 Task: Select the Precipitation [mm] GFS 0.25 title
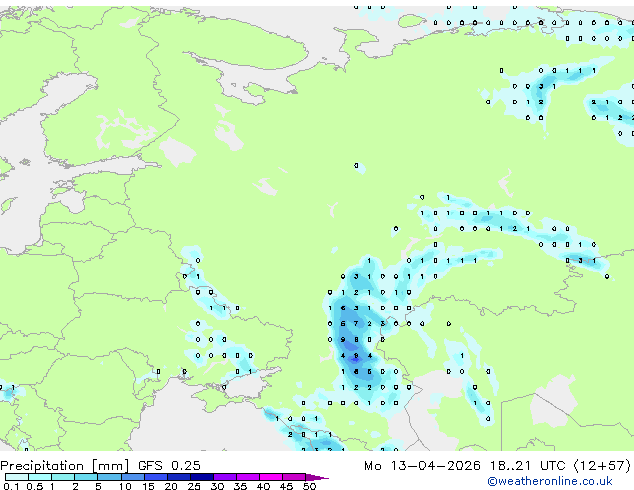point(100,466)
